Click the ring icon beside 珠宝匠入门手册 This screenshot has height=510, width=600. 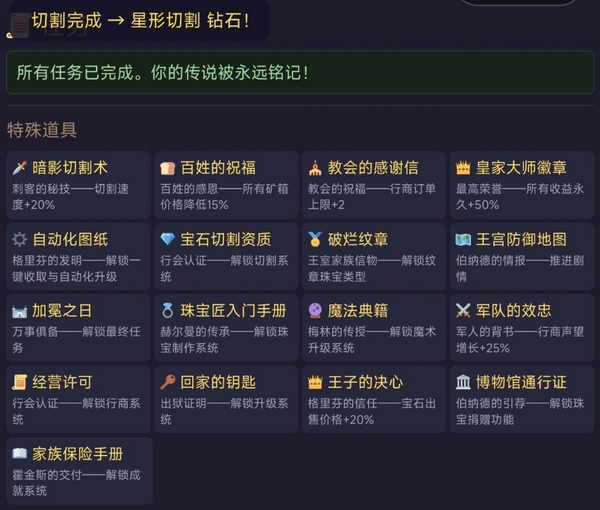[x=167, y=311]
